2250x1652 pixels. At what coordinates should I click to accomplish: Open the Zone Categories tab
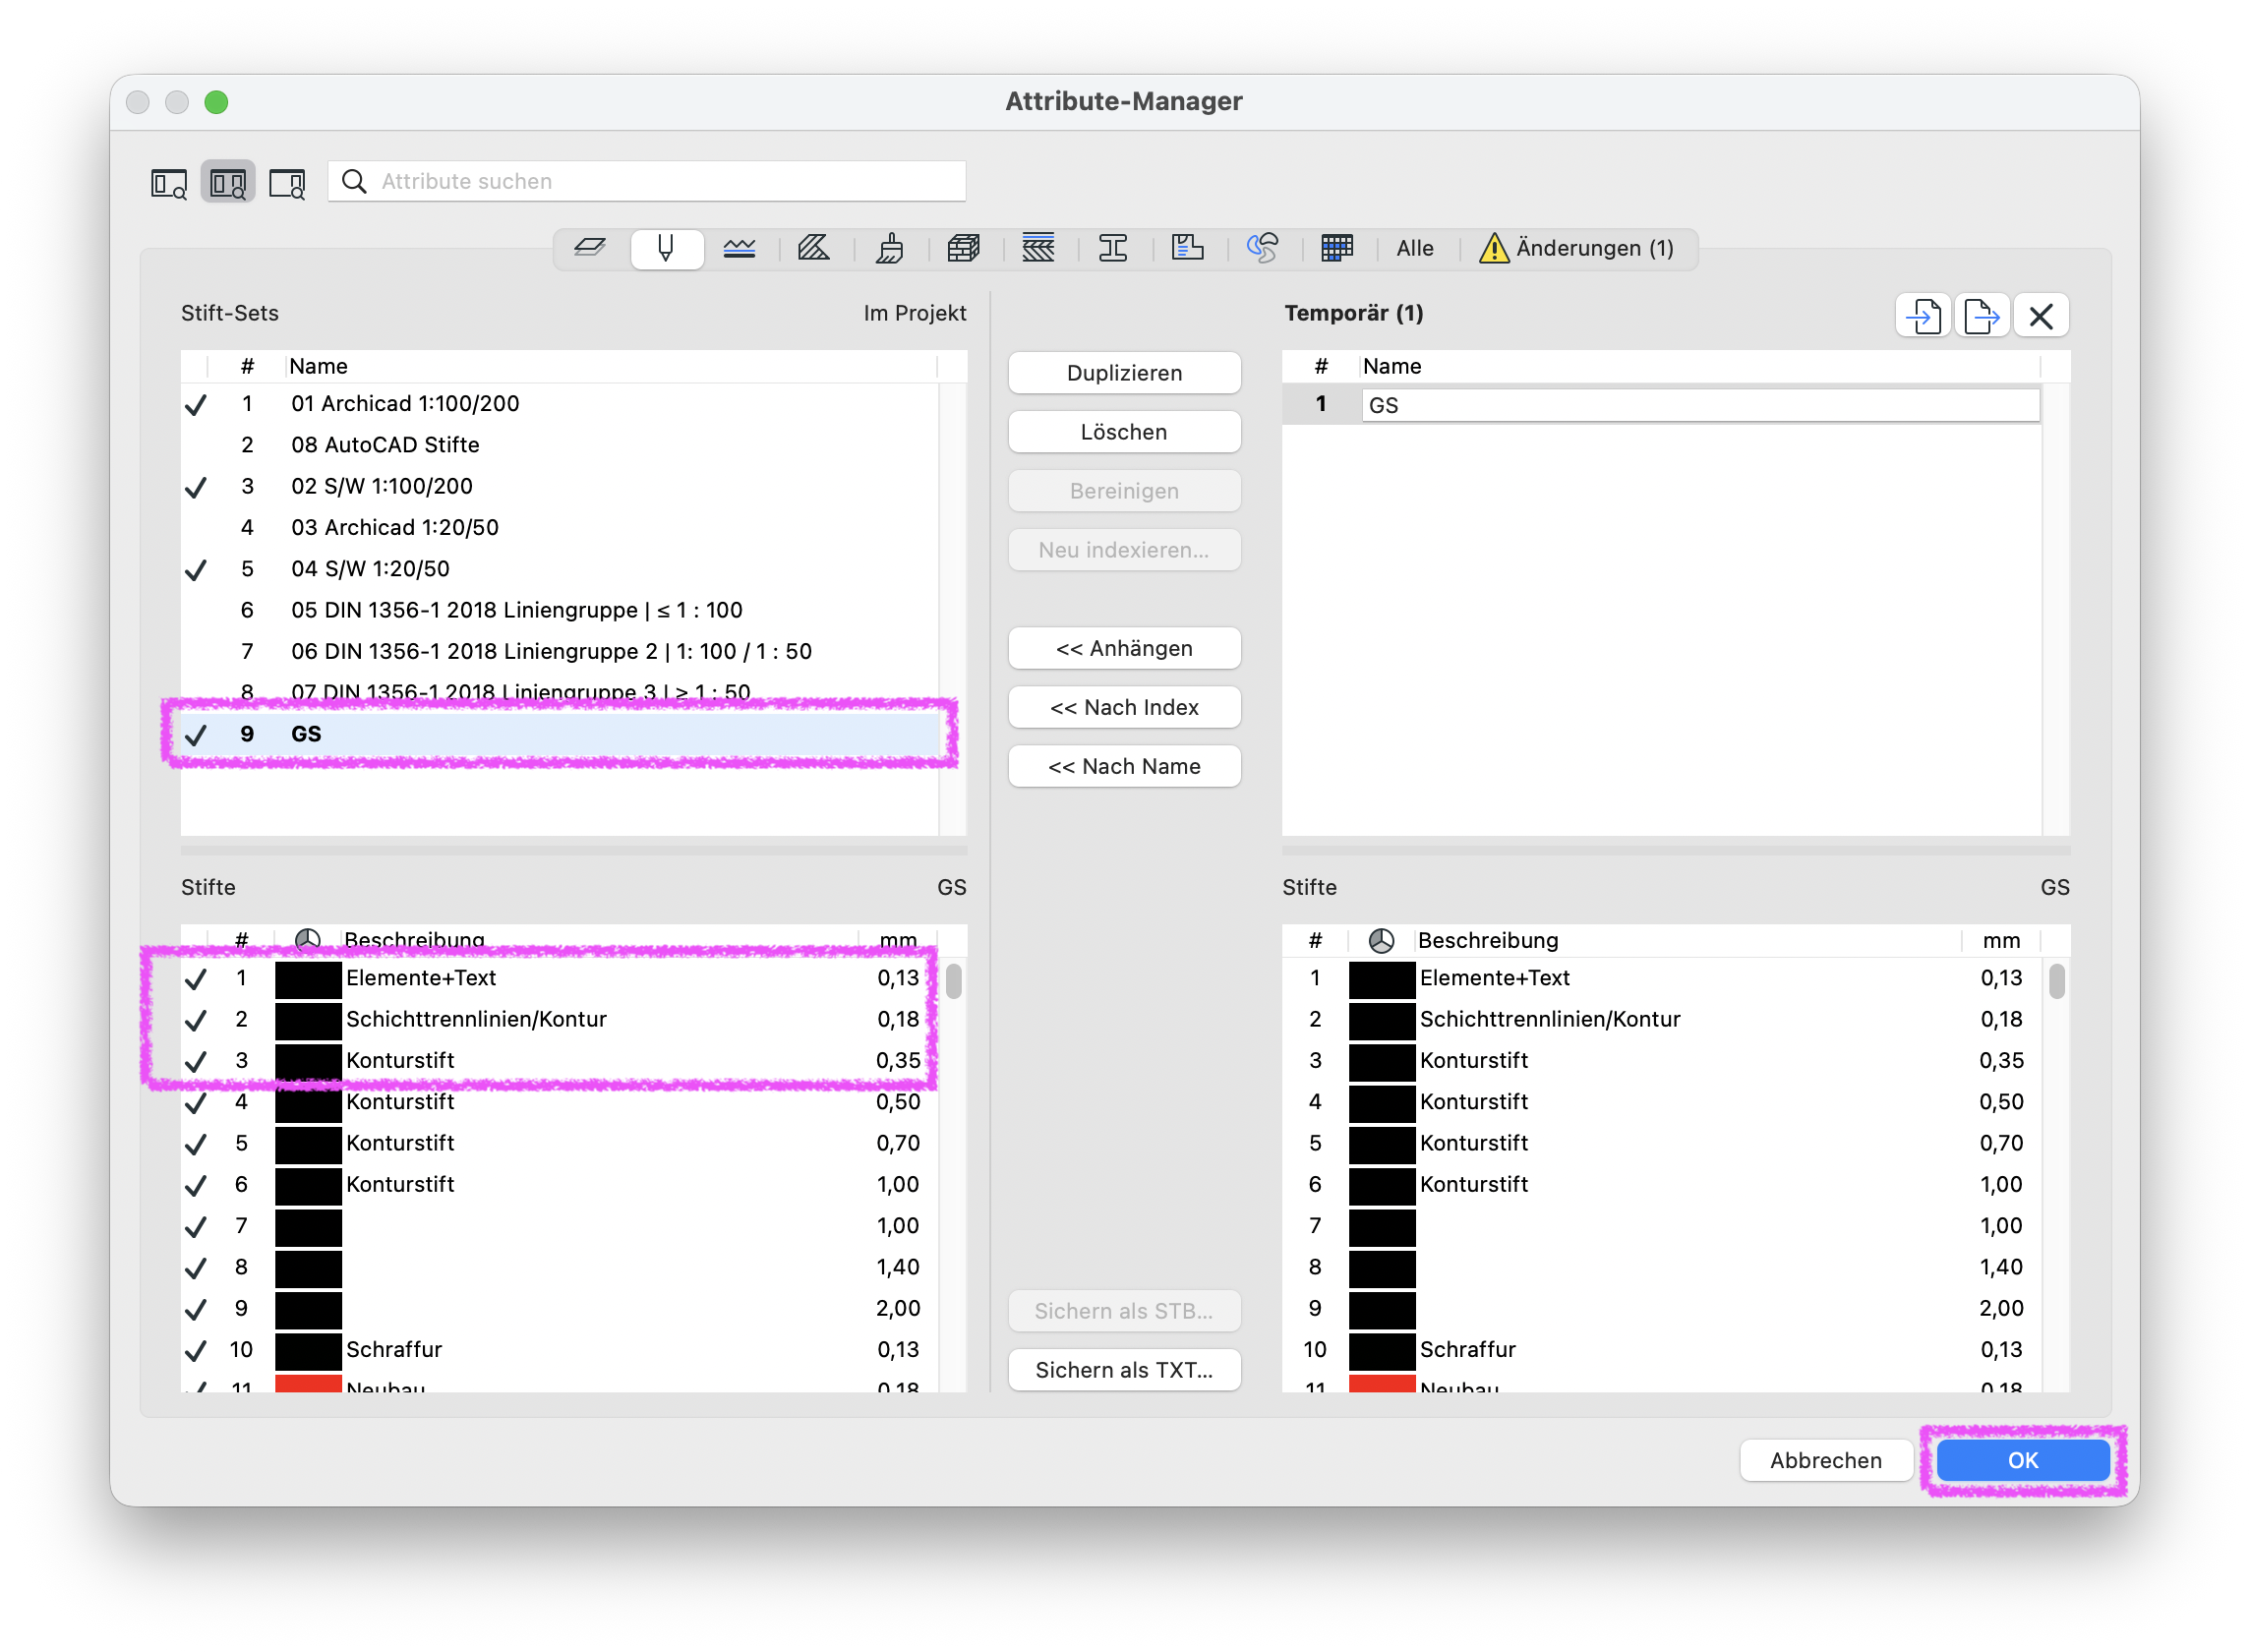coord(1187,248)
